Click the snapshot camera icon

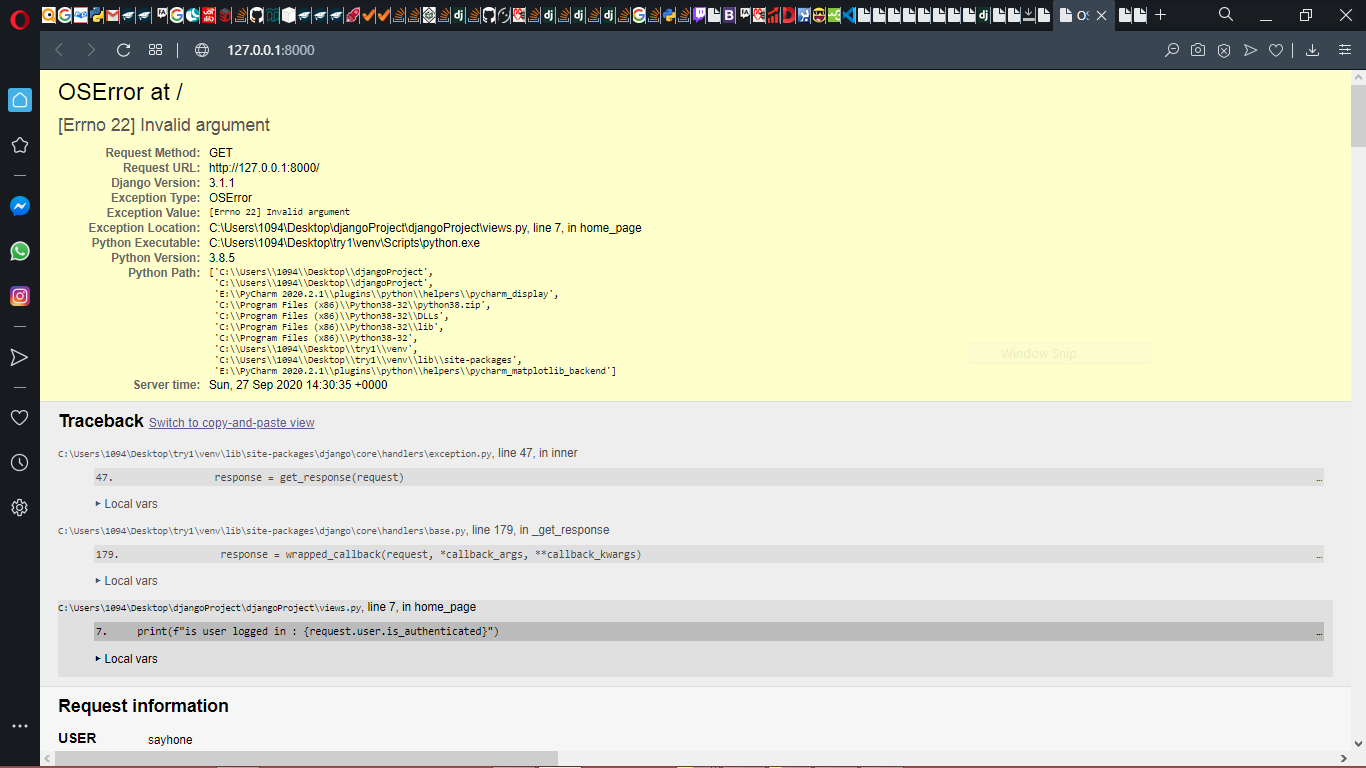(x=1197, y=50)
